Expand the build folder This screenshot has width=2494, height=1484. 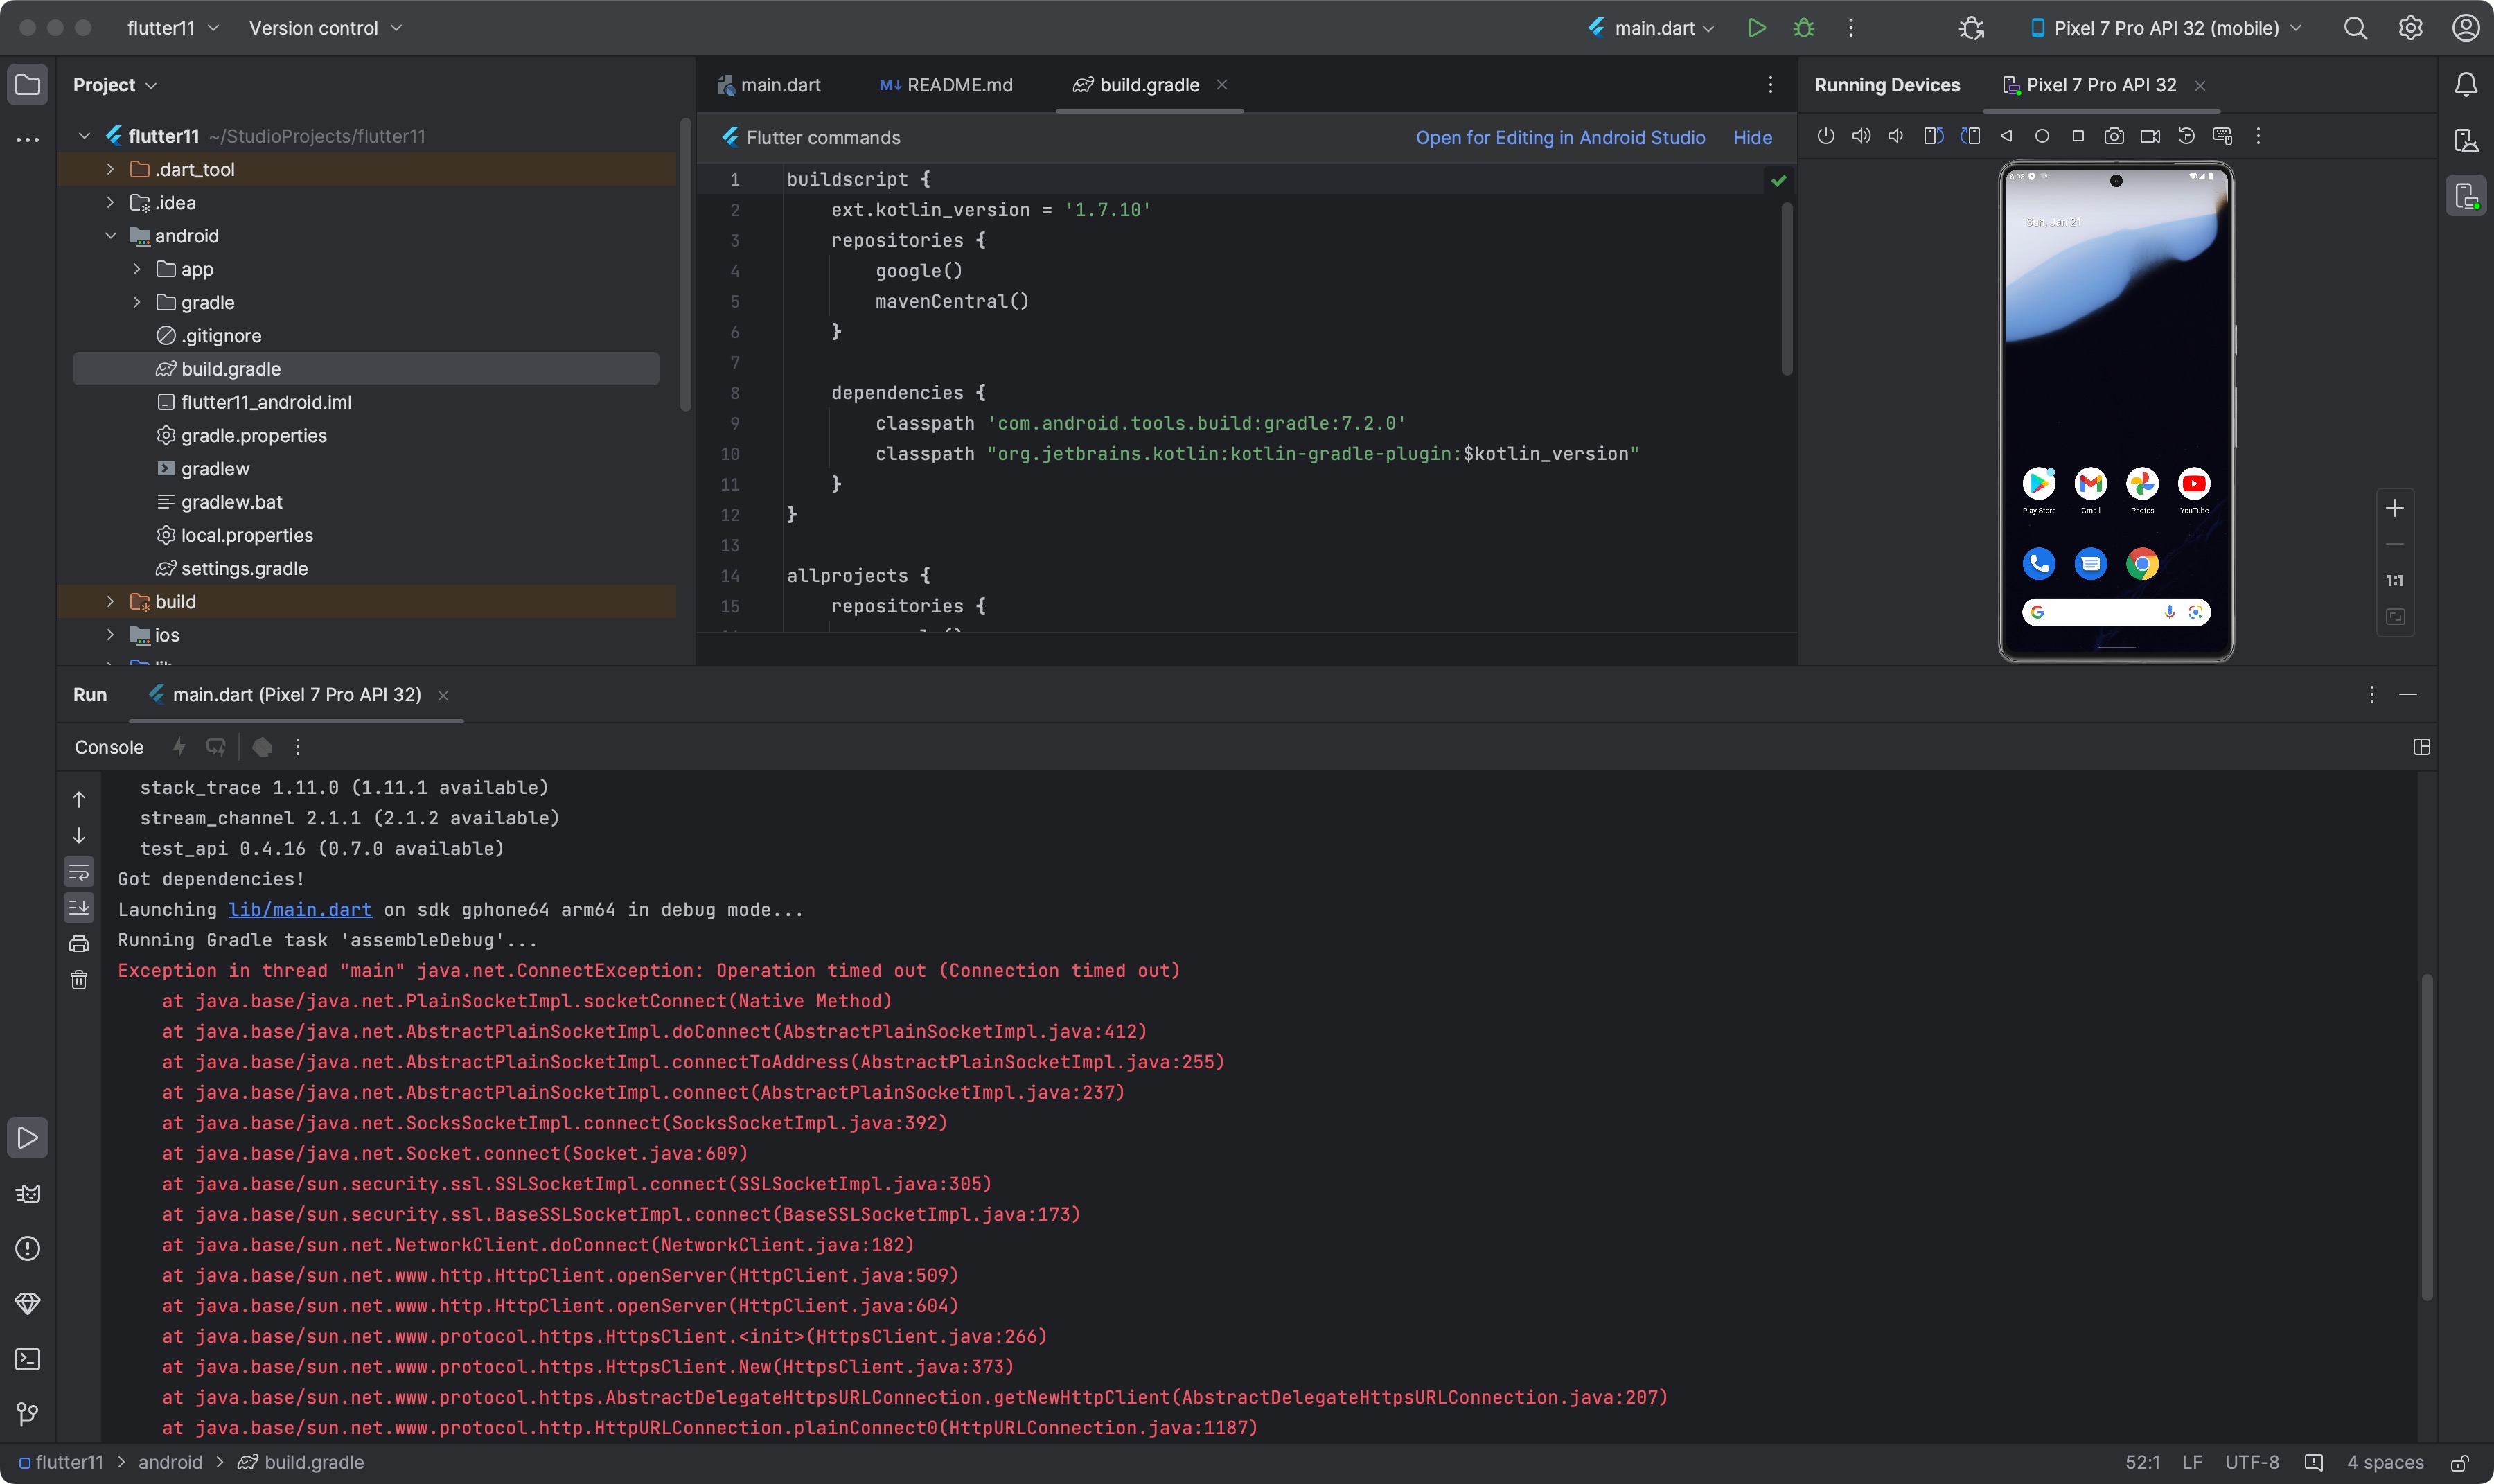point(110,601)
